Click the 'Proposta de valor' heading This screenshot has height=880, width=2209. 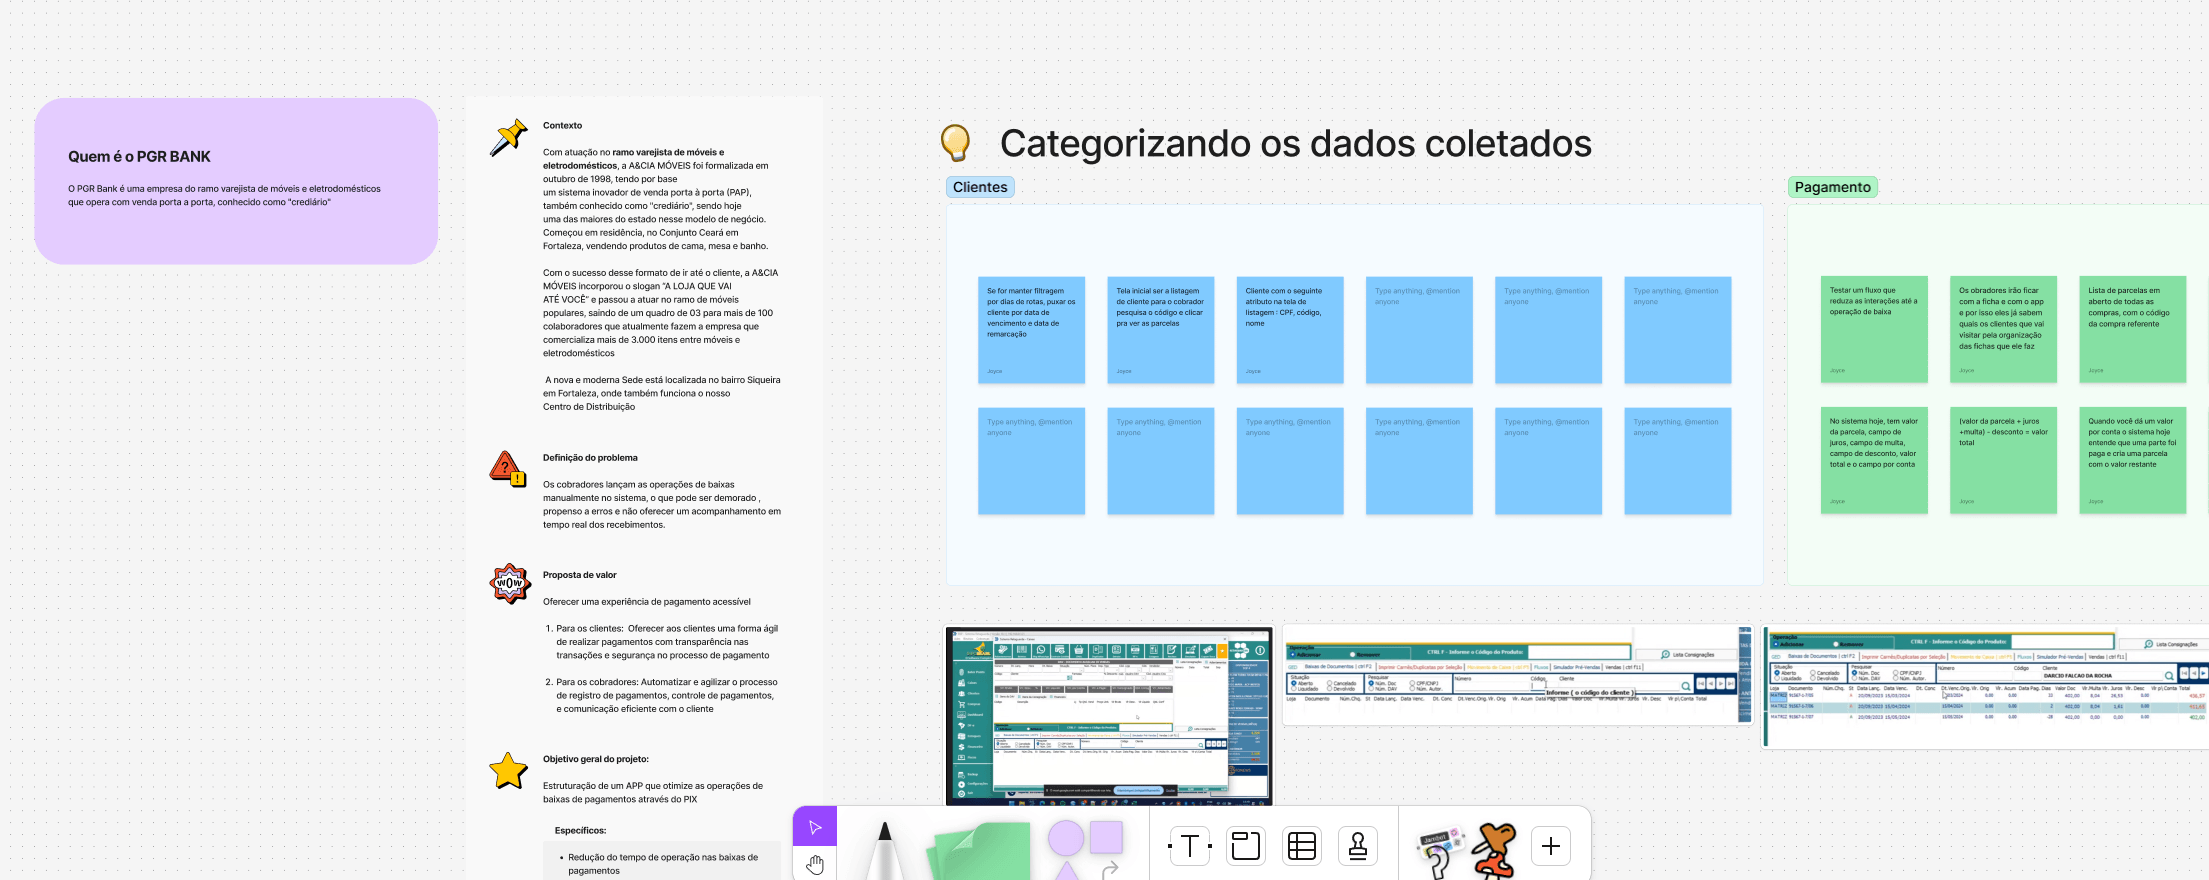click(x=580, y=575)
